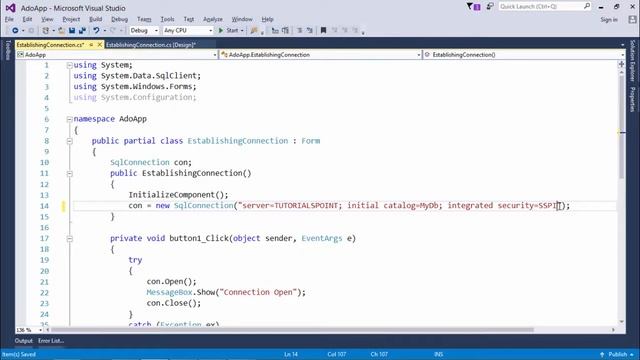
Task: Click the Increase line indent icon
Action: tap(309, 31)
